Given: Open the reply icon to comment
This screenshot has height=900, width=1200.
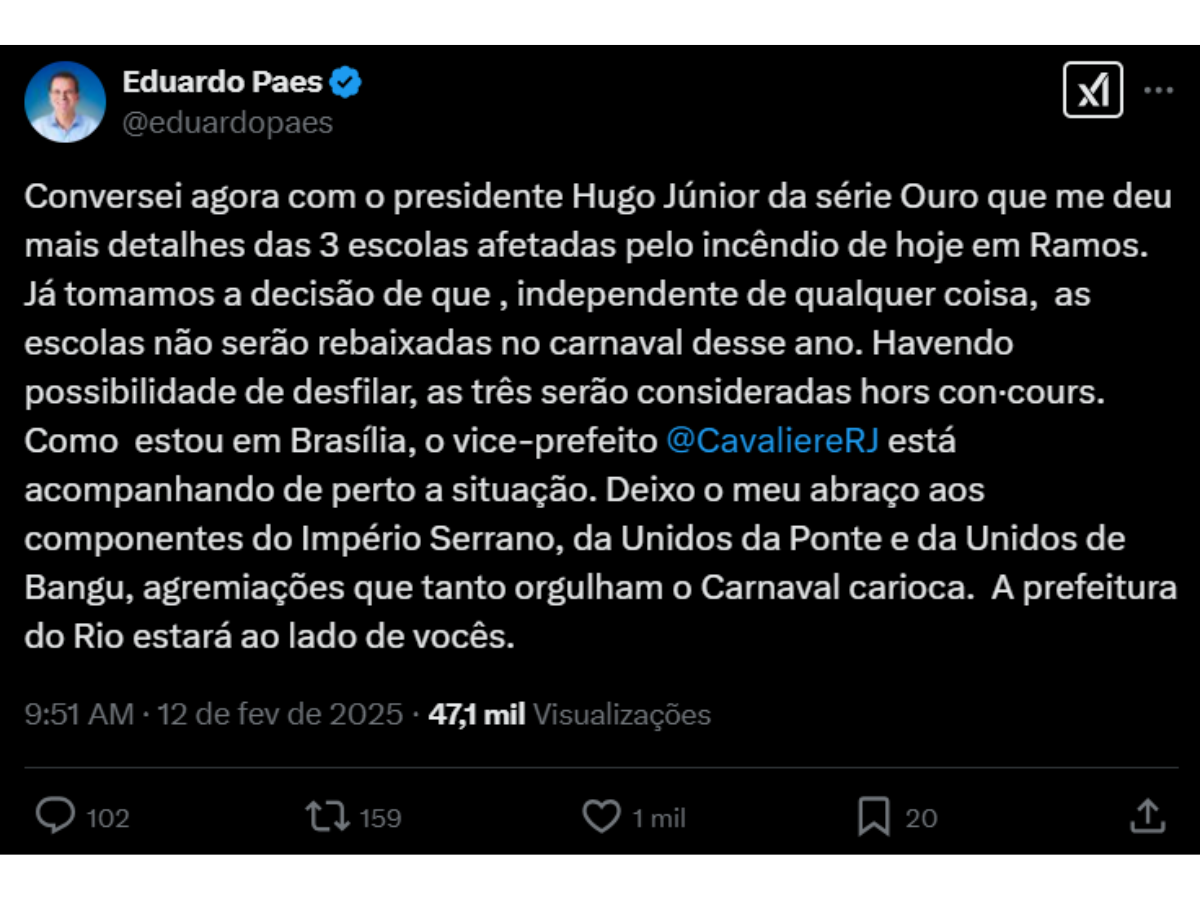Looking at the screenshot, I should pos(55,817).
